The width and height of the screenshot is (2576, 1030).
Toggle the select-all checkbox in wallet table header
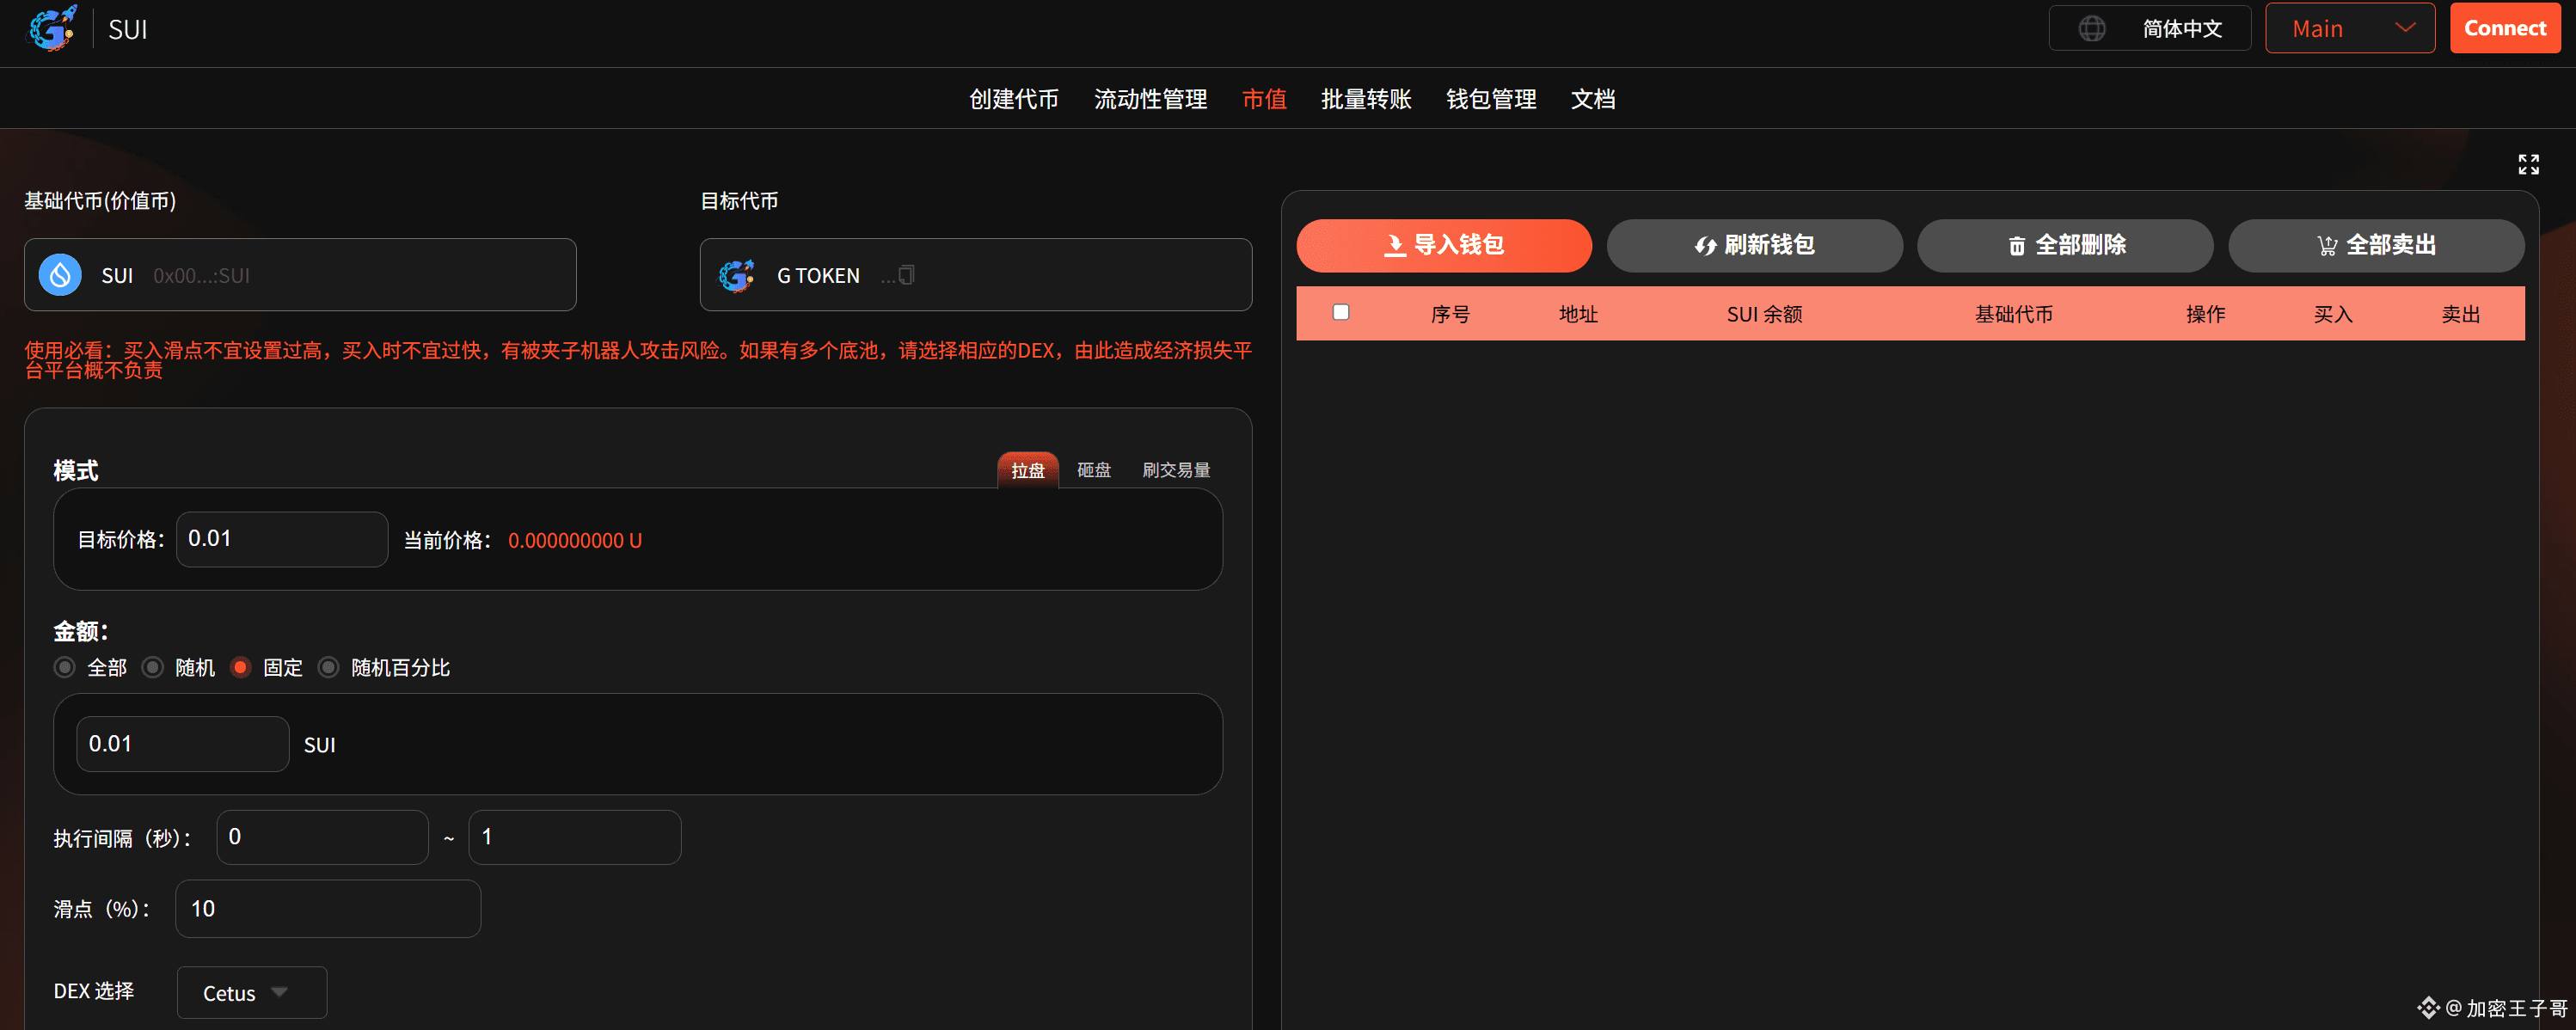(1341, 312)
